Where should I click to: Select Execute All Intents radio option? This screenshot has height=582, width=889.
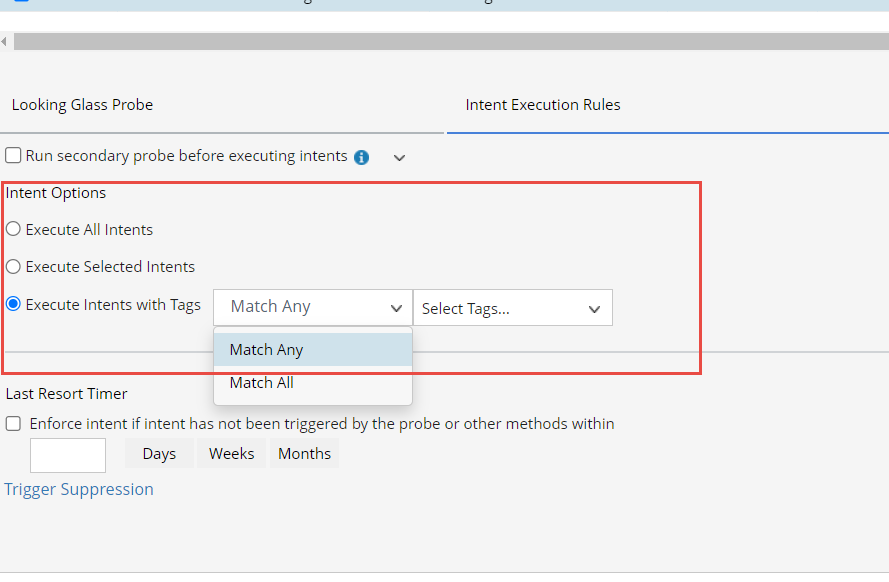coord(13,229)
